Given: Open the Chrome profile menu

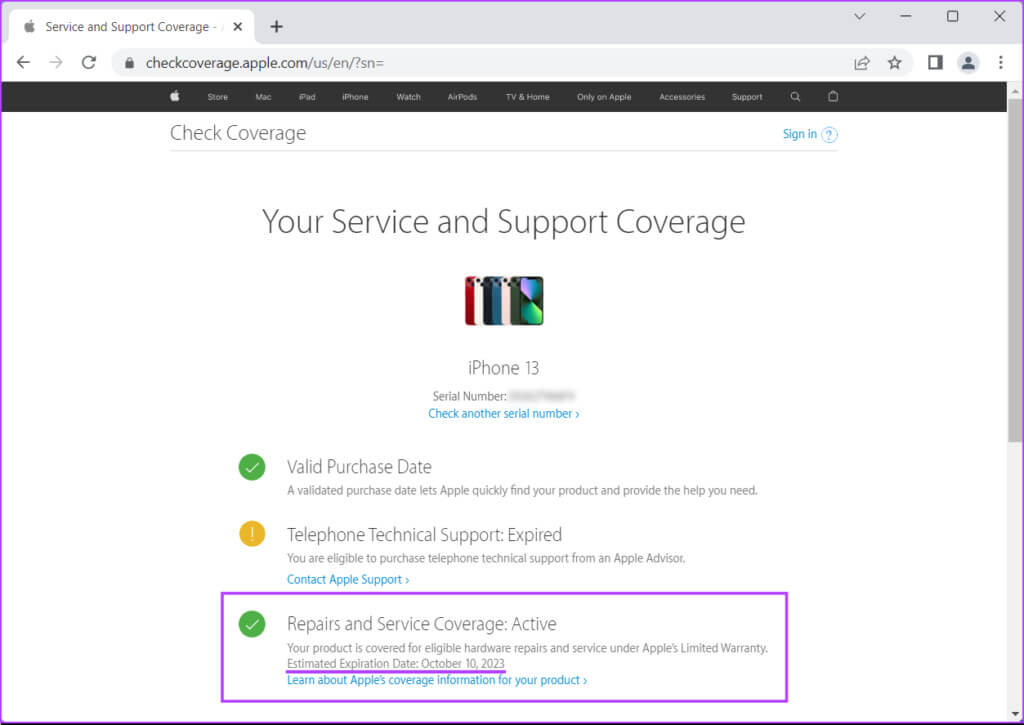Looking at the screenshot, I should click(968, 63).
